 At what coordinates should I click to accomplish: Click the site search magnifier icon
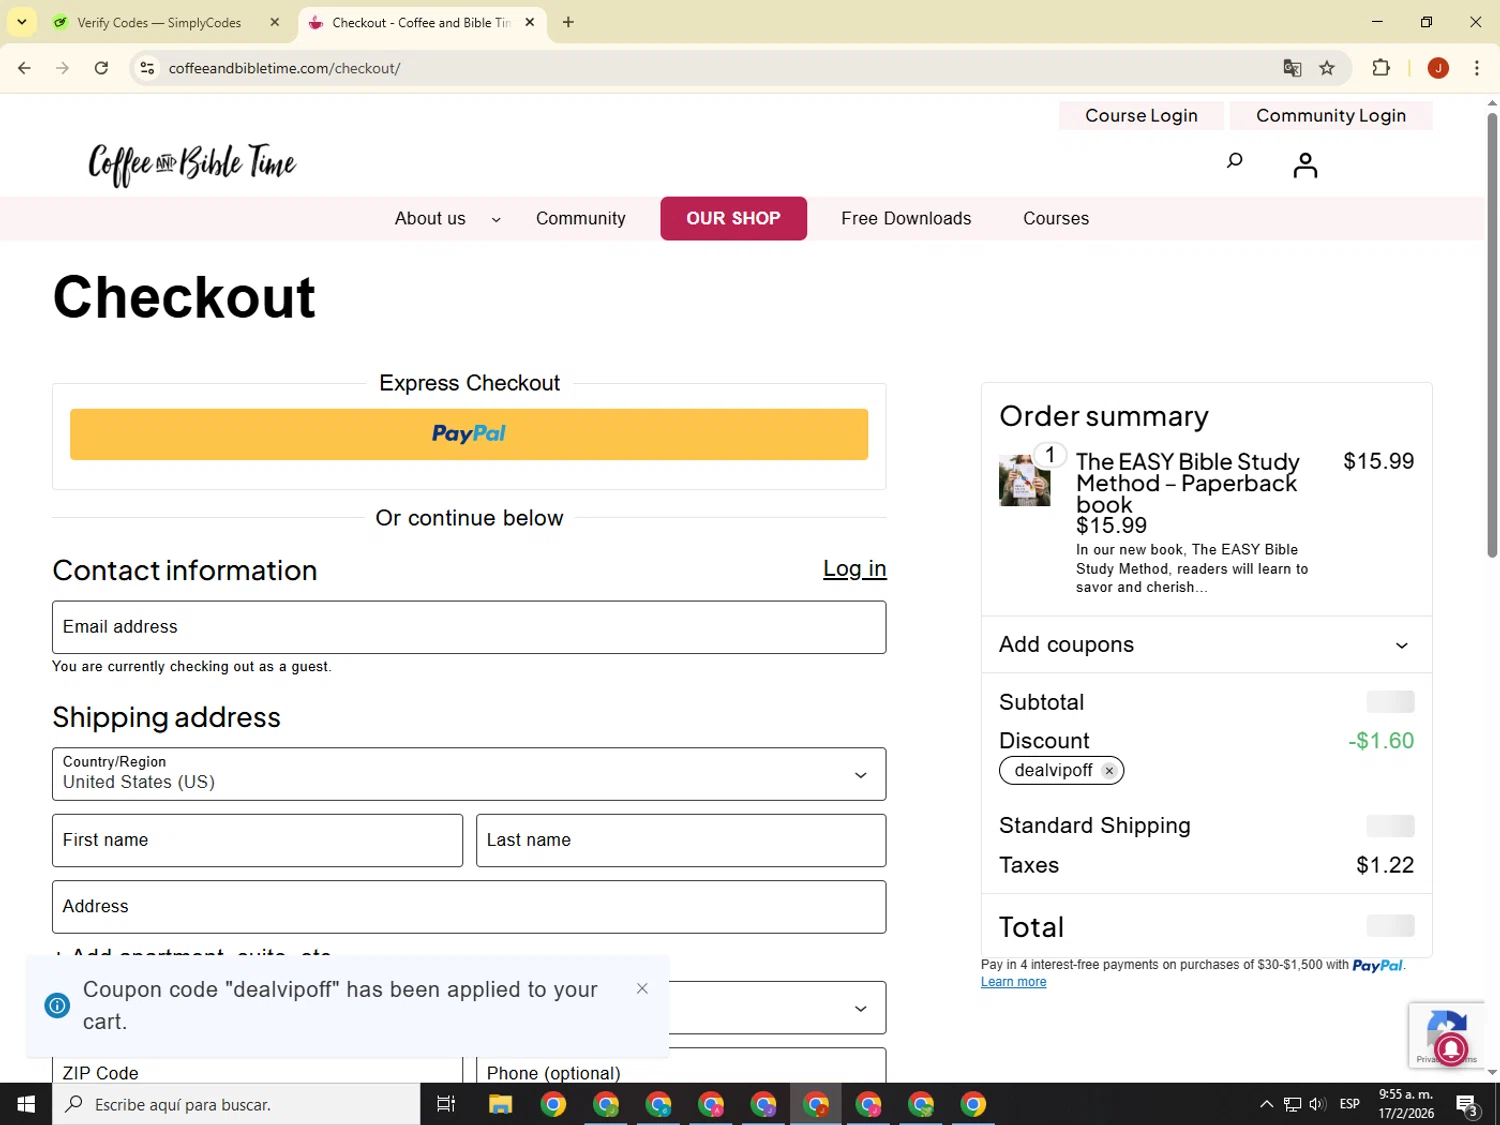tap(1234, 161)
